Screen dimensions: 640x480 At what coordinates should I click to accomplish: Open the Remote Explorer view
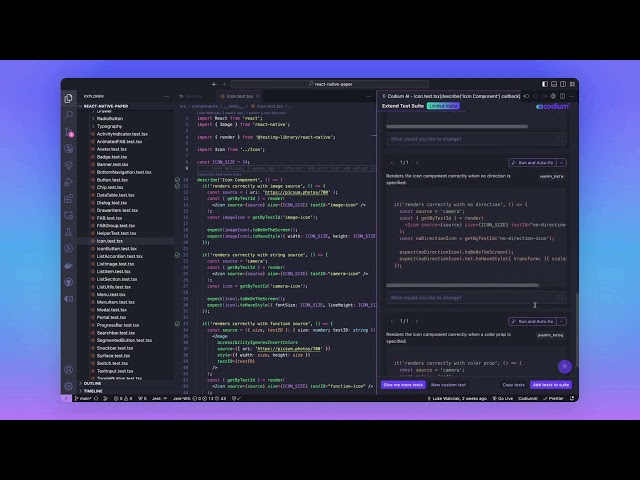pyautogui.click(x=69, y=216)
